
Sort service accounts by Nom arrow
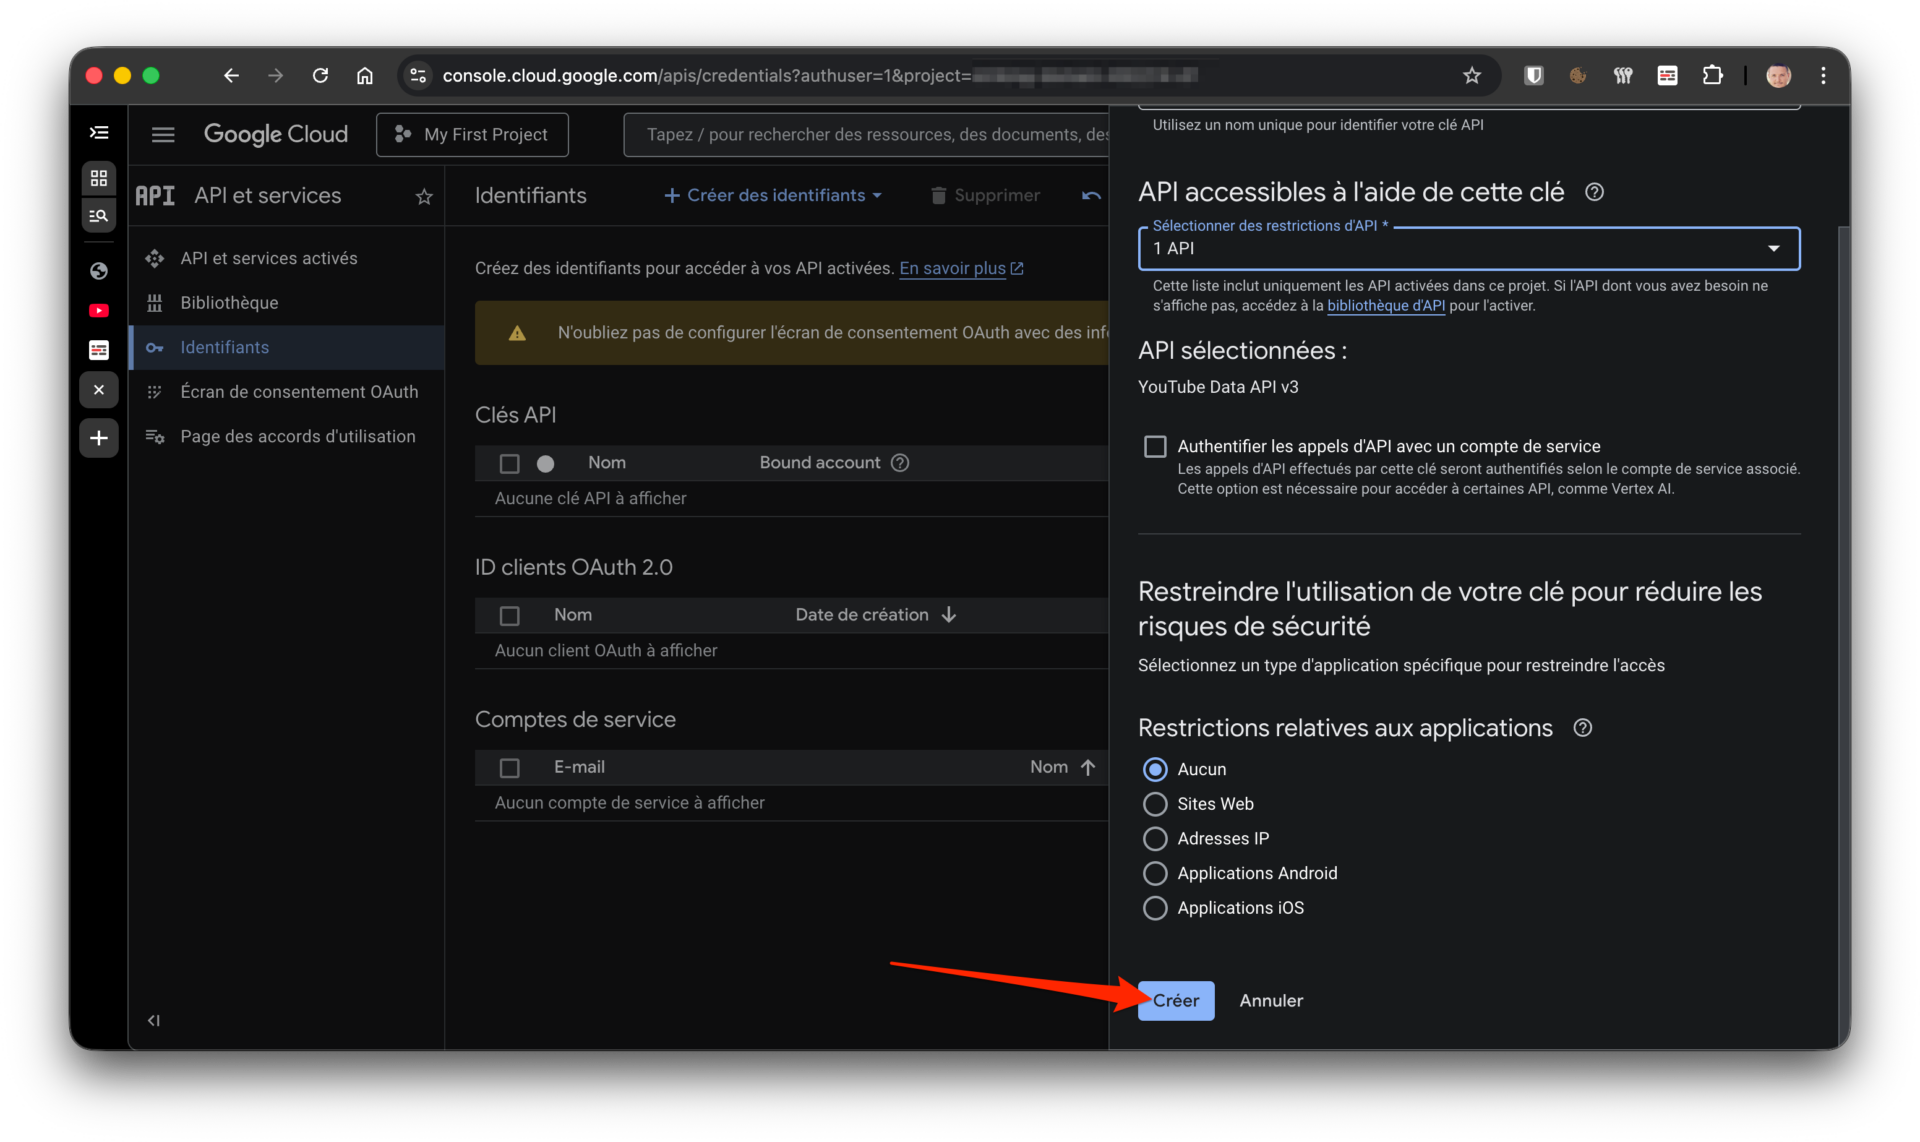pos(1088,767)
